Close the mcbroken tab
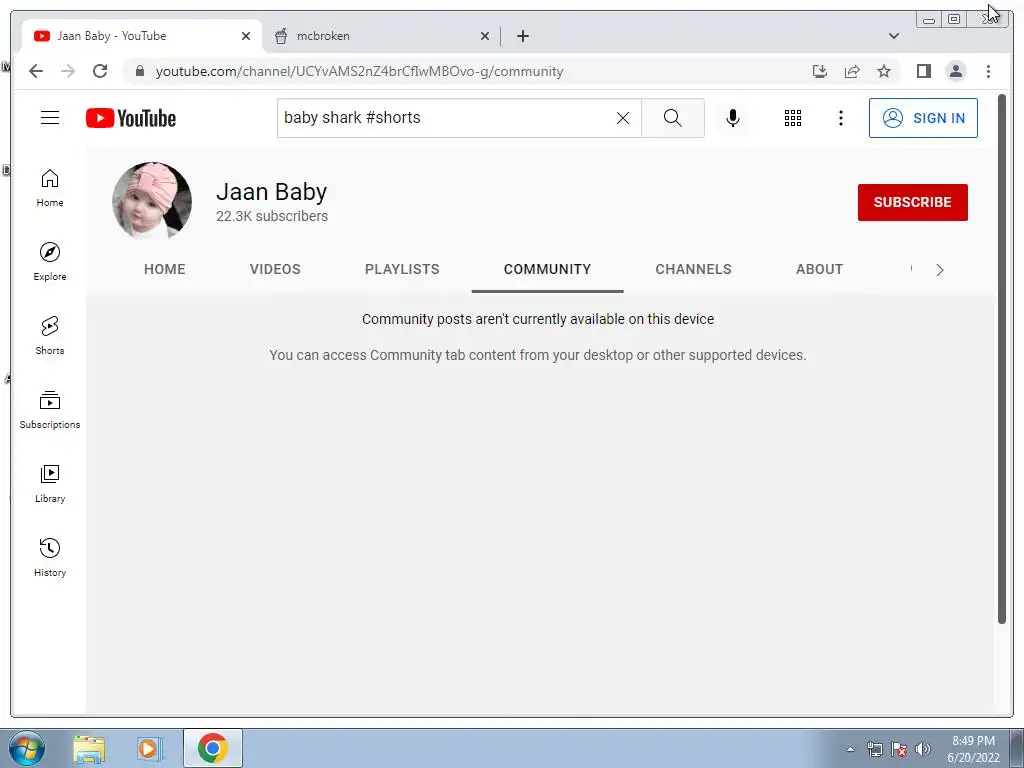The height and width of the screenshot is (768, 1024). point(485,36)
